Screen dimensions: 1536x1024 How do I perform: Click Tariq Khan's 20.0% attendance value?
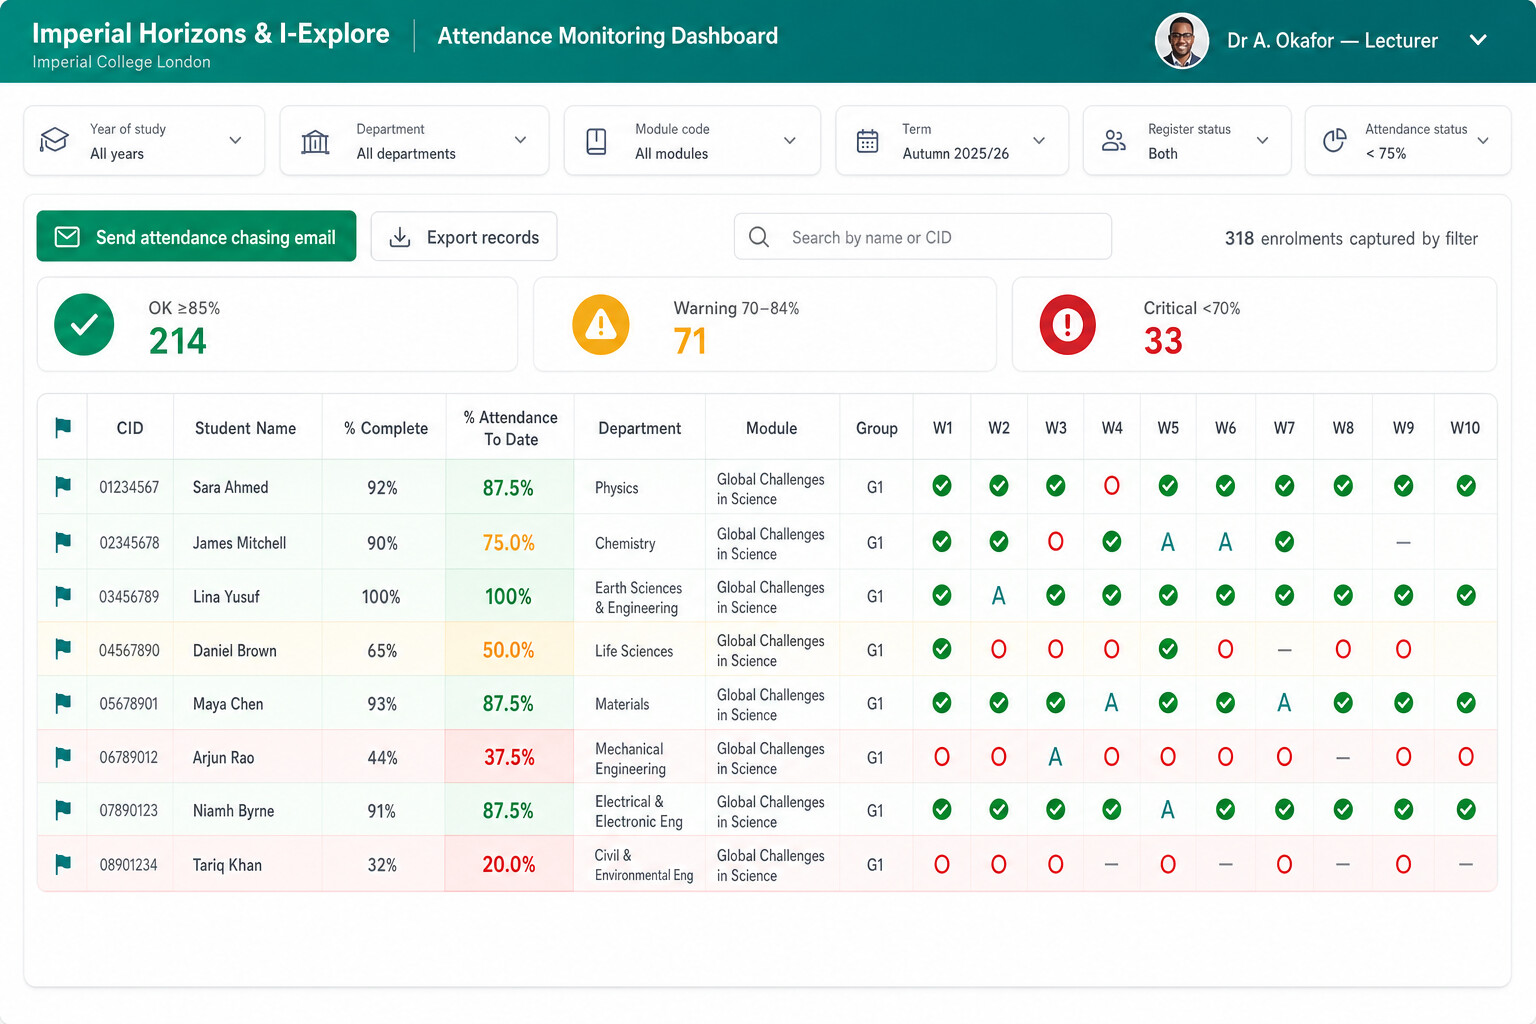coord(509,864)
